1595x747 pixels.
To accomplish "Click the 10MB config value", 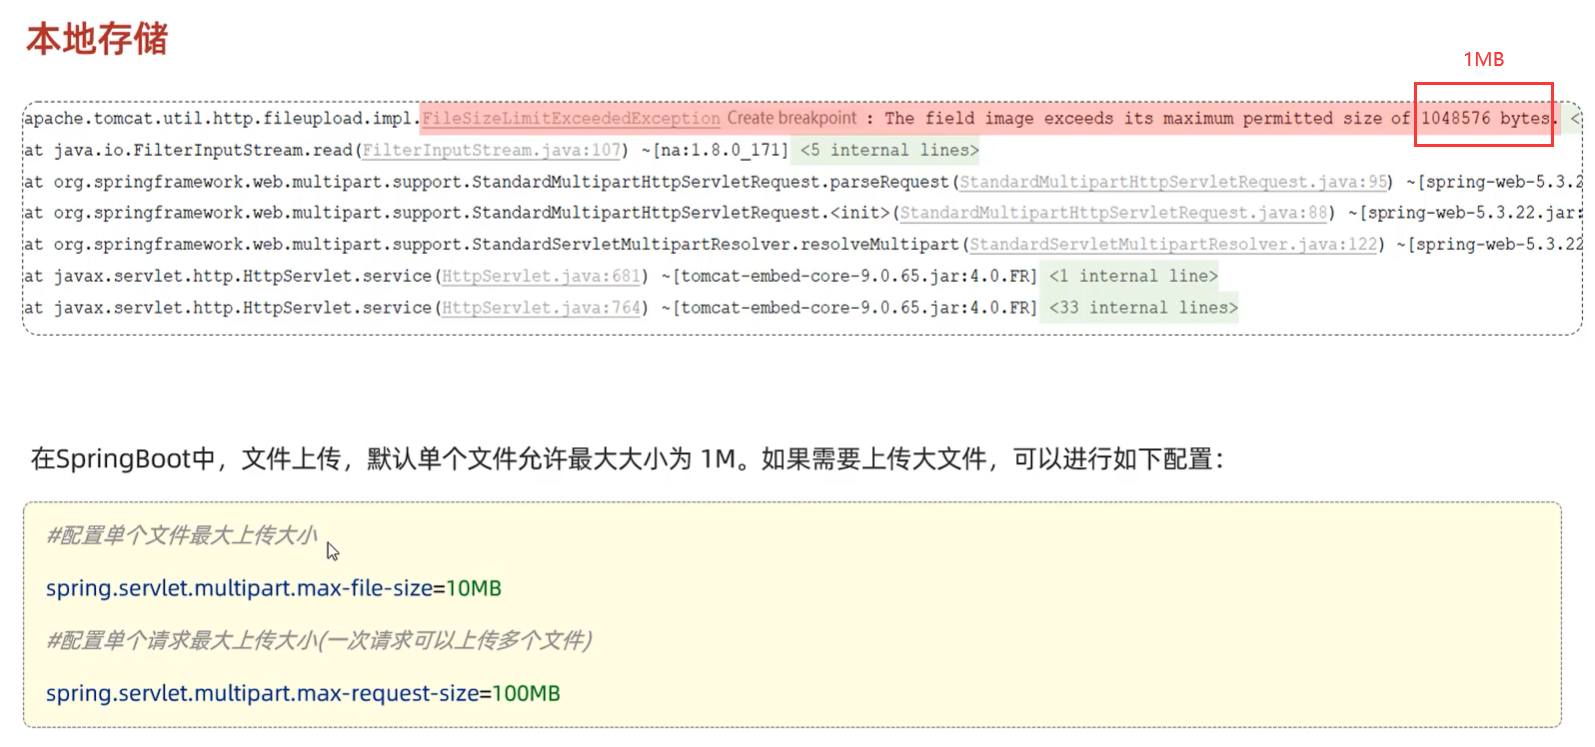I will tap(474, 588).
